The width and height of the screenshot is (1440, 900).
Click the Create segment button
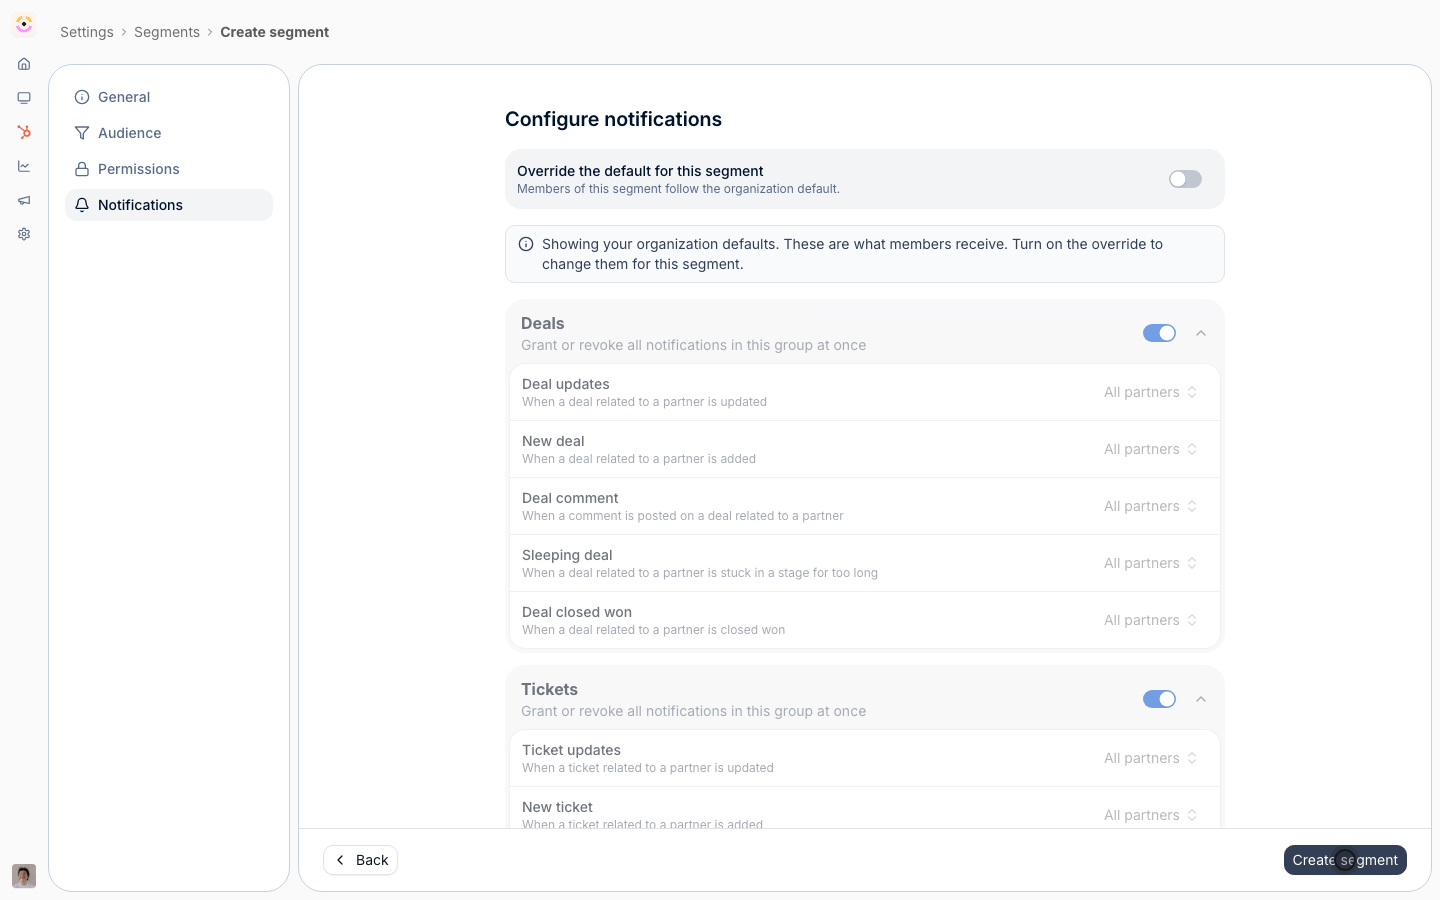click(x=1345, y=860)
